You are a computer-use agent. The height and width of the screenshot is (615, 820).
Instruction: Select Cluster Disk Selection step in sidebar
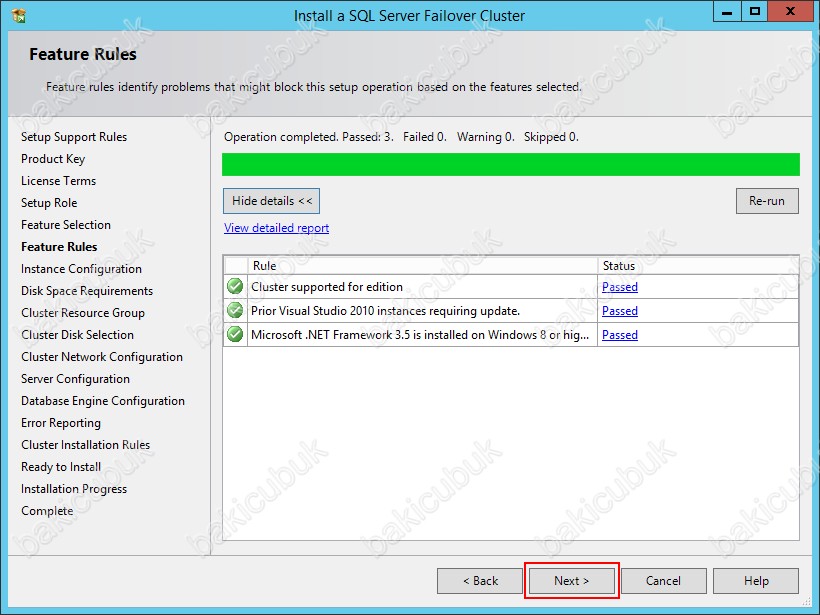pyautogui.click(x=77, y=335)
